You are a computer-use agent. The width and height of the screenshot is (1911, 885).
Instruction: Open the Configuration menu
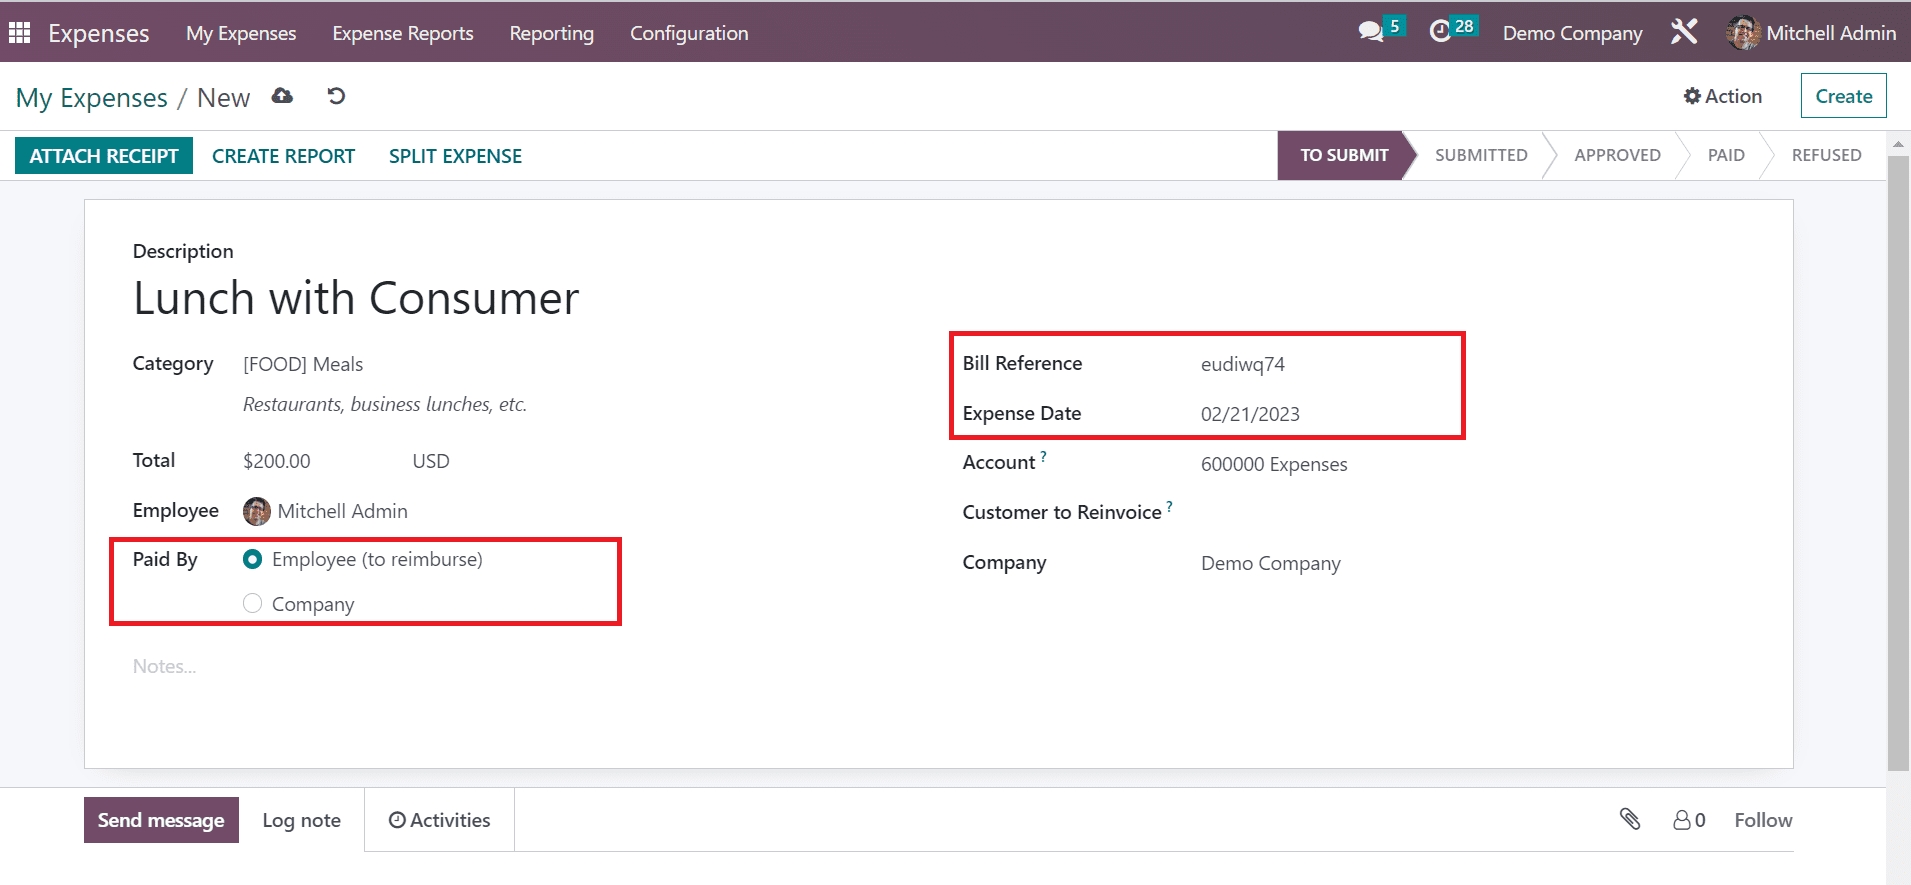[688, 33]
